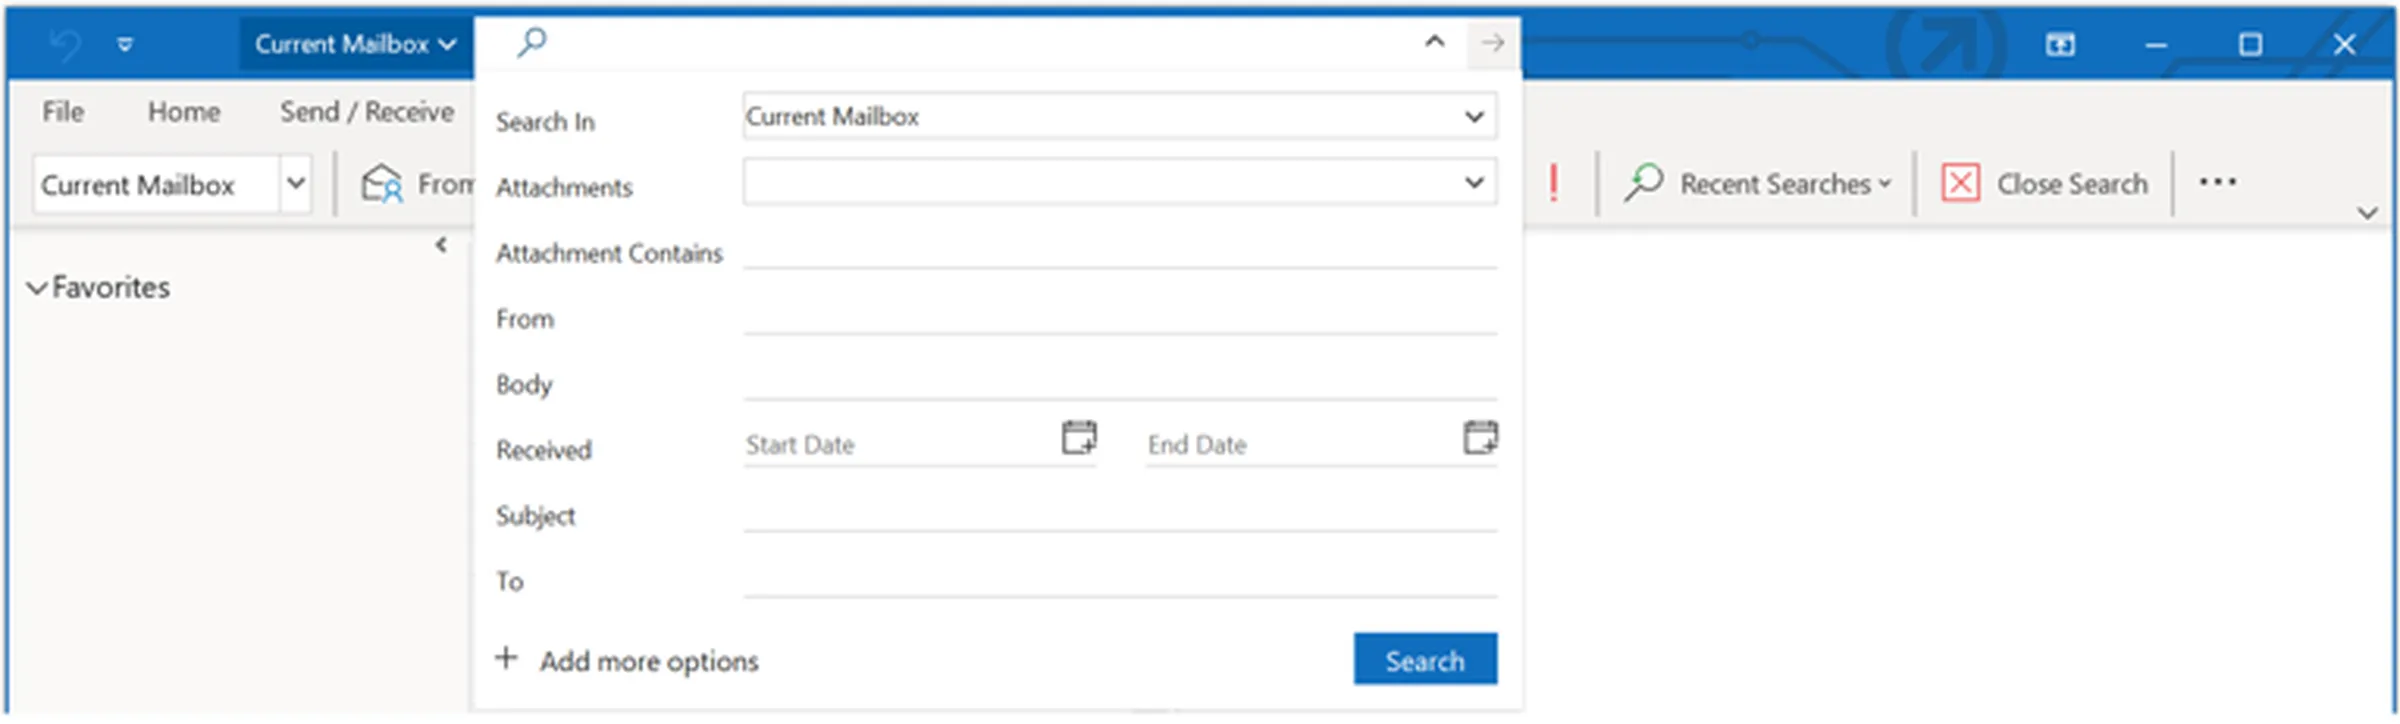Click the undo arrow in title bar

click(x=66, y=44)
